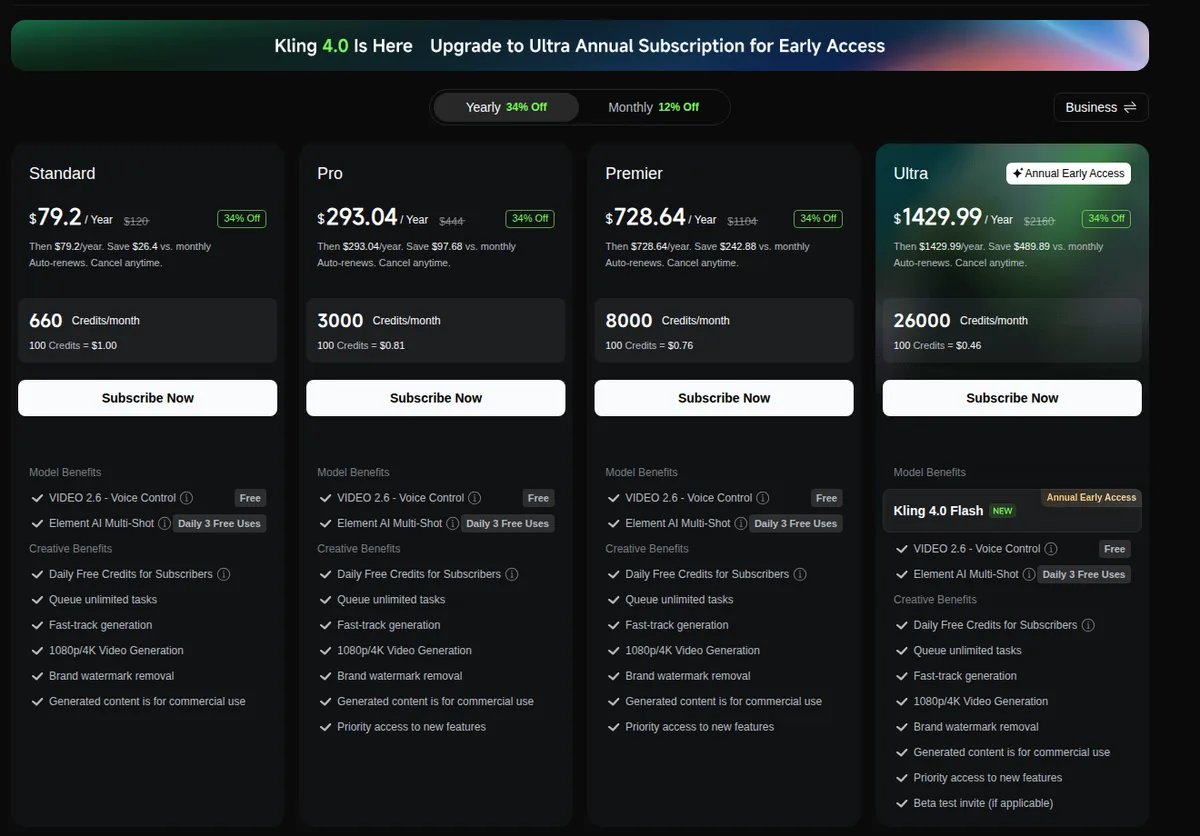Click the 8000 Credits/month text
1200x836 pixels.
tap(668, 321)
